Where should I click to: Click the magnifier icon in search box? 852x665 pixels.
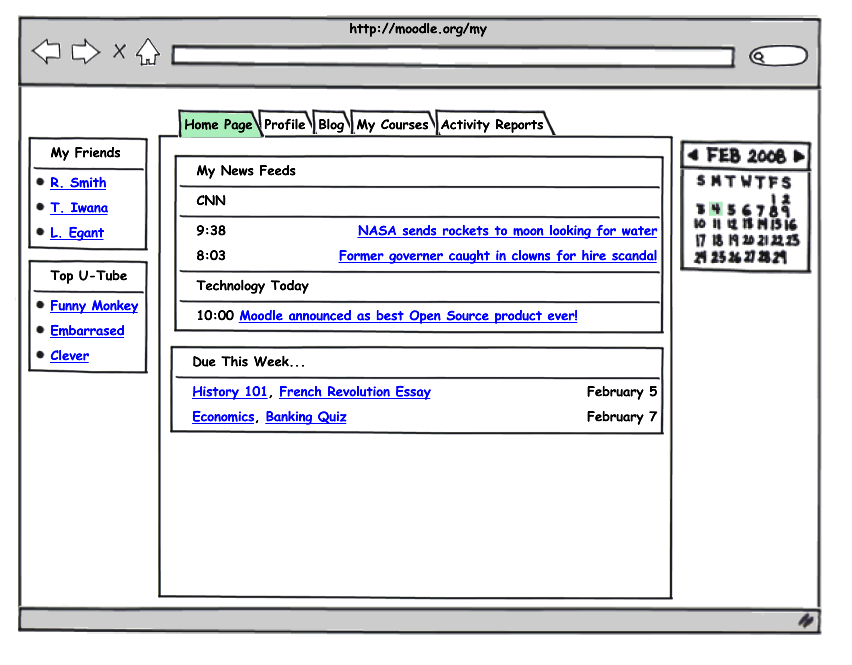(x=759, y=57)
